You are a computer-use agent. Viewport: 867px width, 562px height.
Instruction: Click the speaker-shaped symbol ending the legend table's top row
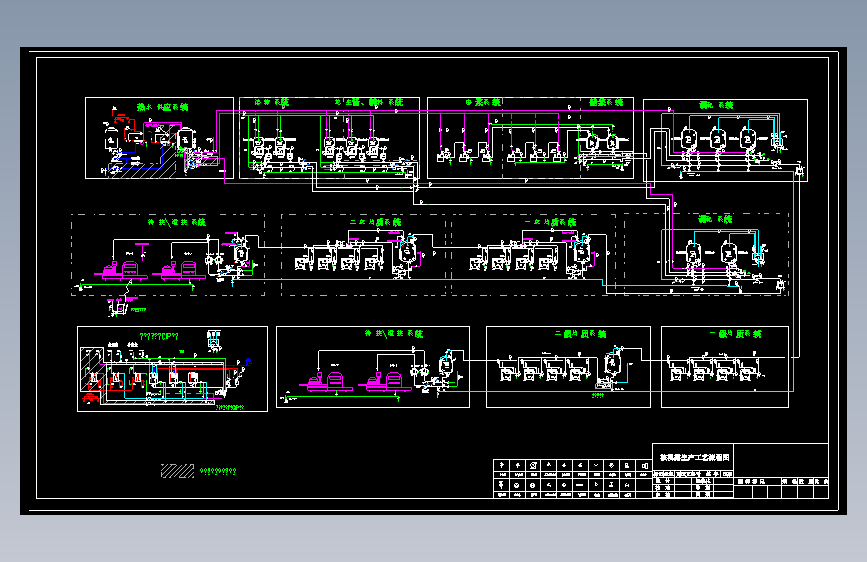click(x=645, y=466)
